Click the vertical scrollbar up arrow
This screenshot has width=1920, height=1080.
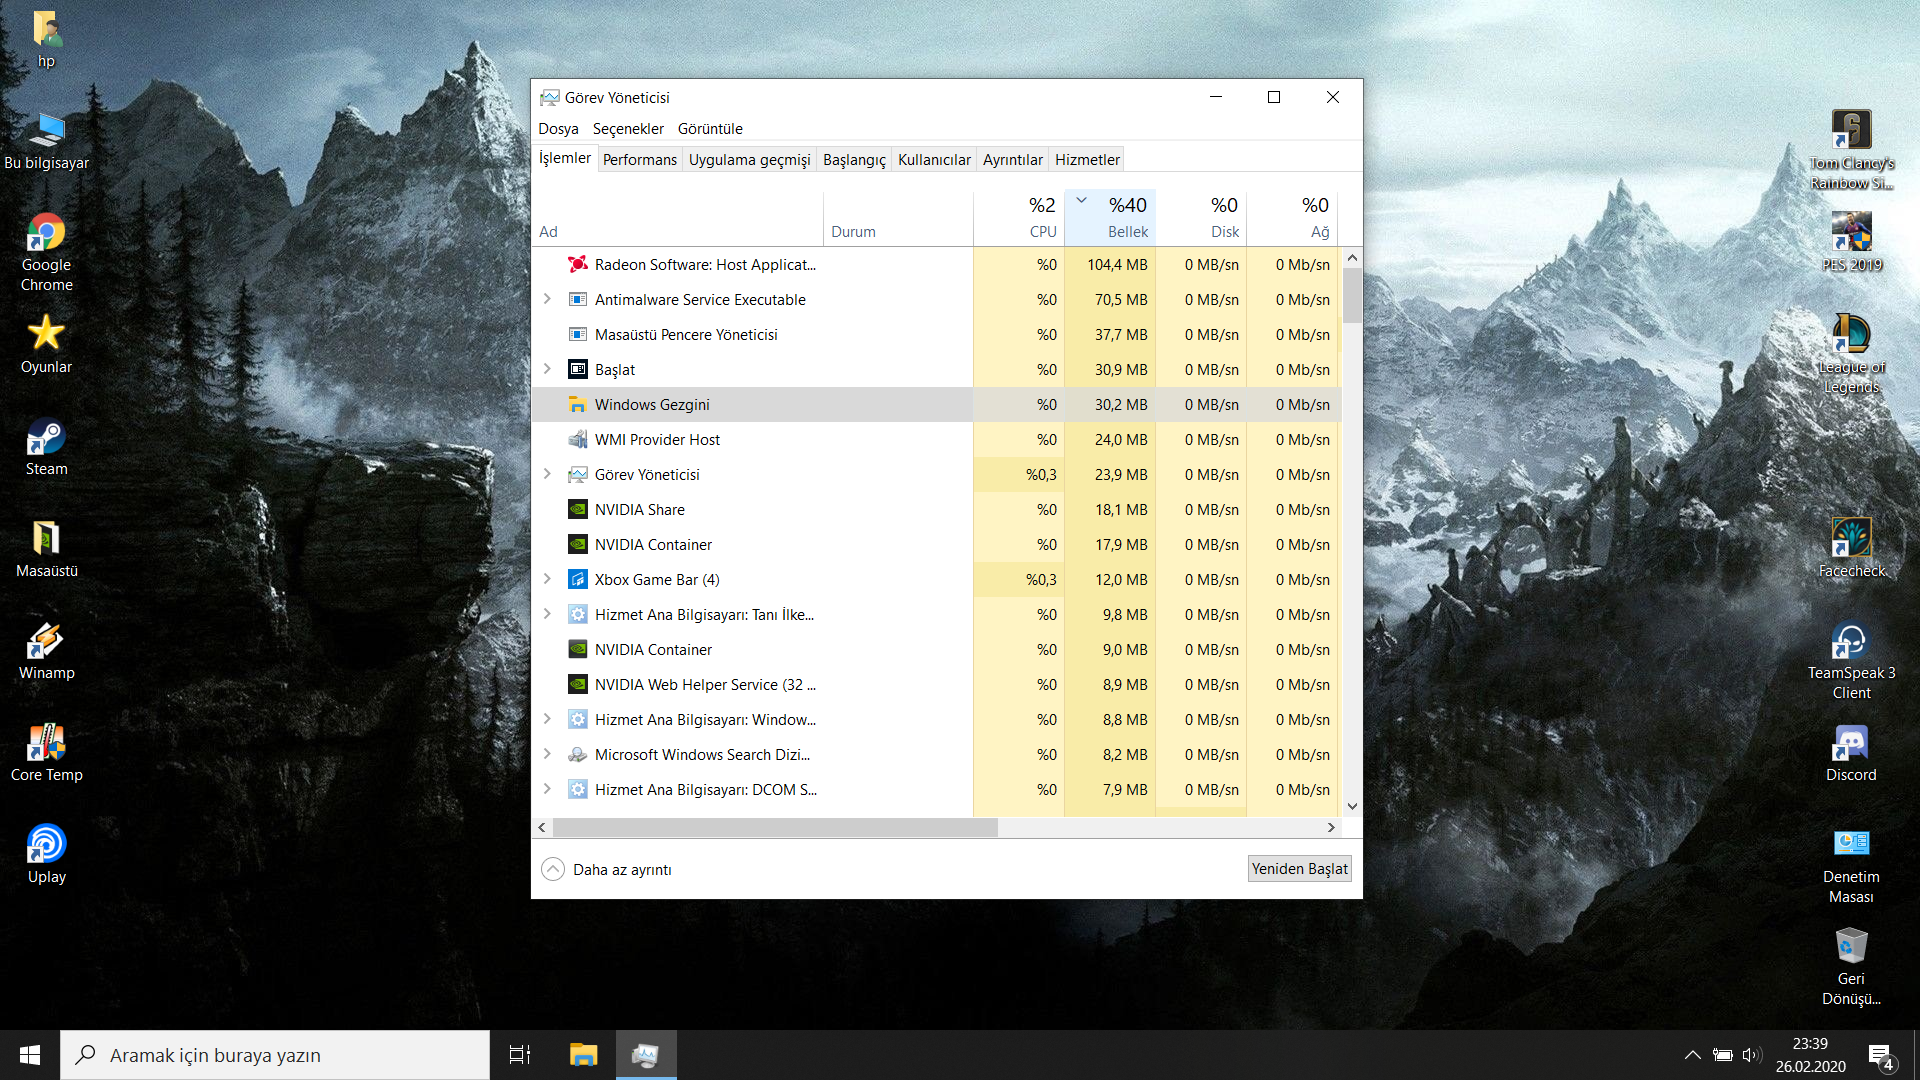[x=1352, y=258]
